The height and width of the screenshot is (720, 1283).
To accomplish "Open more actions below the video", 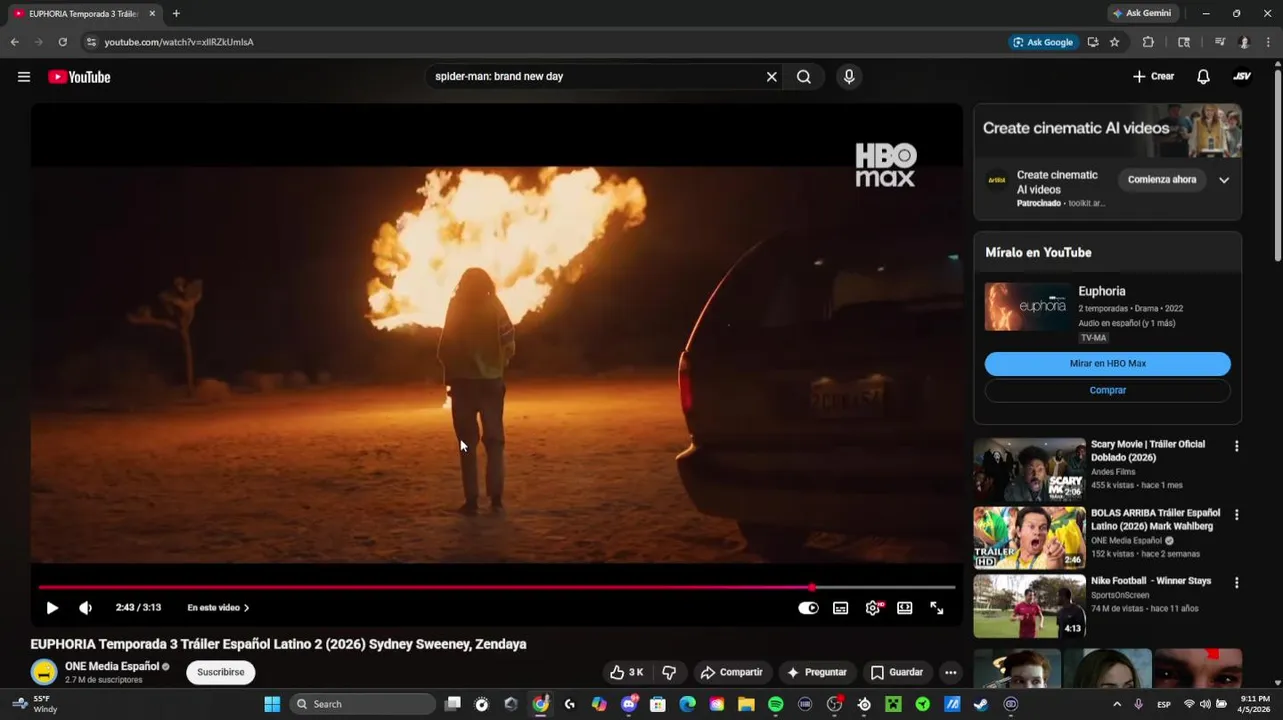I will 951,672.
